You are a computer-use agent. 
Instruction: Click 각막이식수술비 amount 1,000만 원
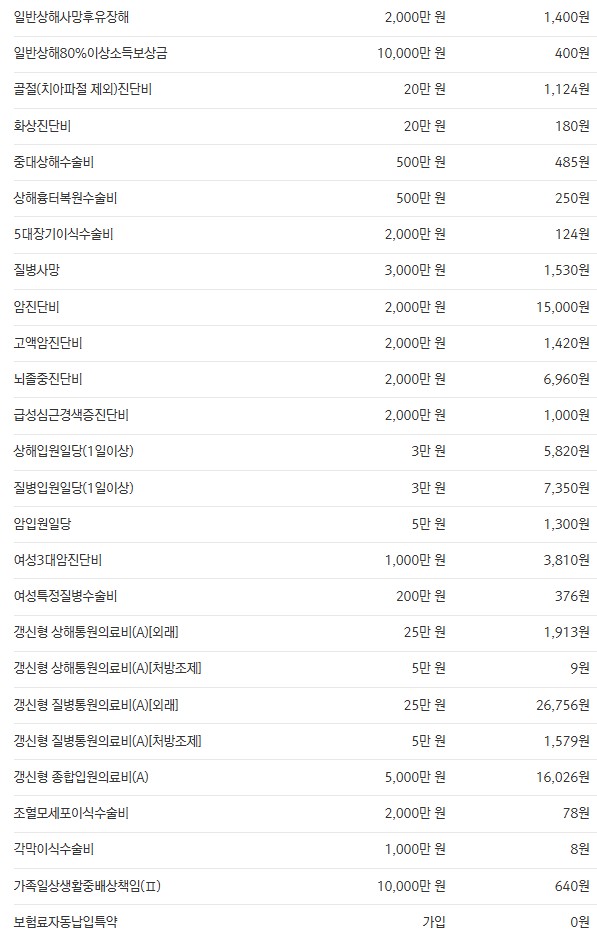tap(415, 849)
